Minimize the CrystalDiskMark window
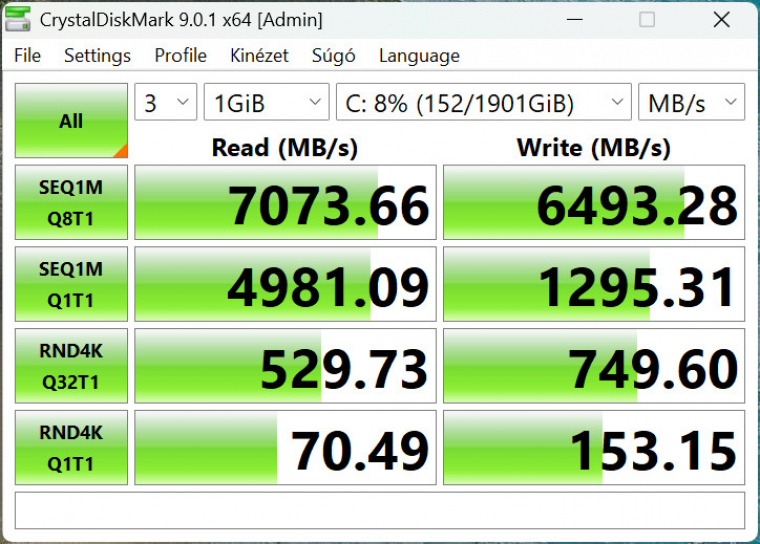The height and width of the screenshot is (544, 760). coord(575,19)
